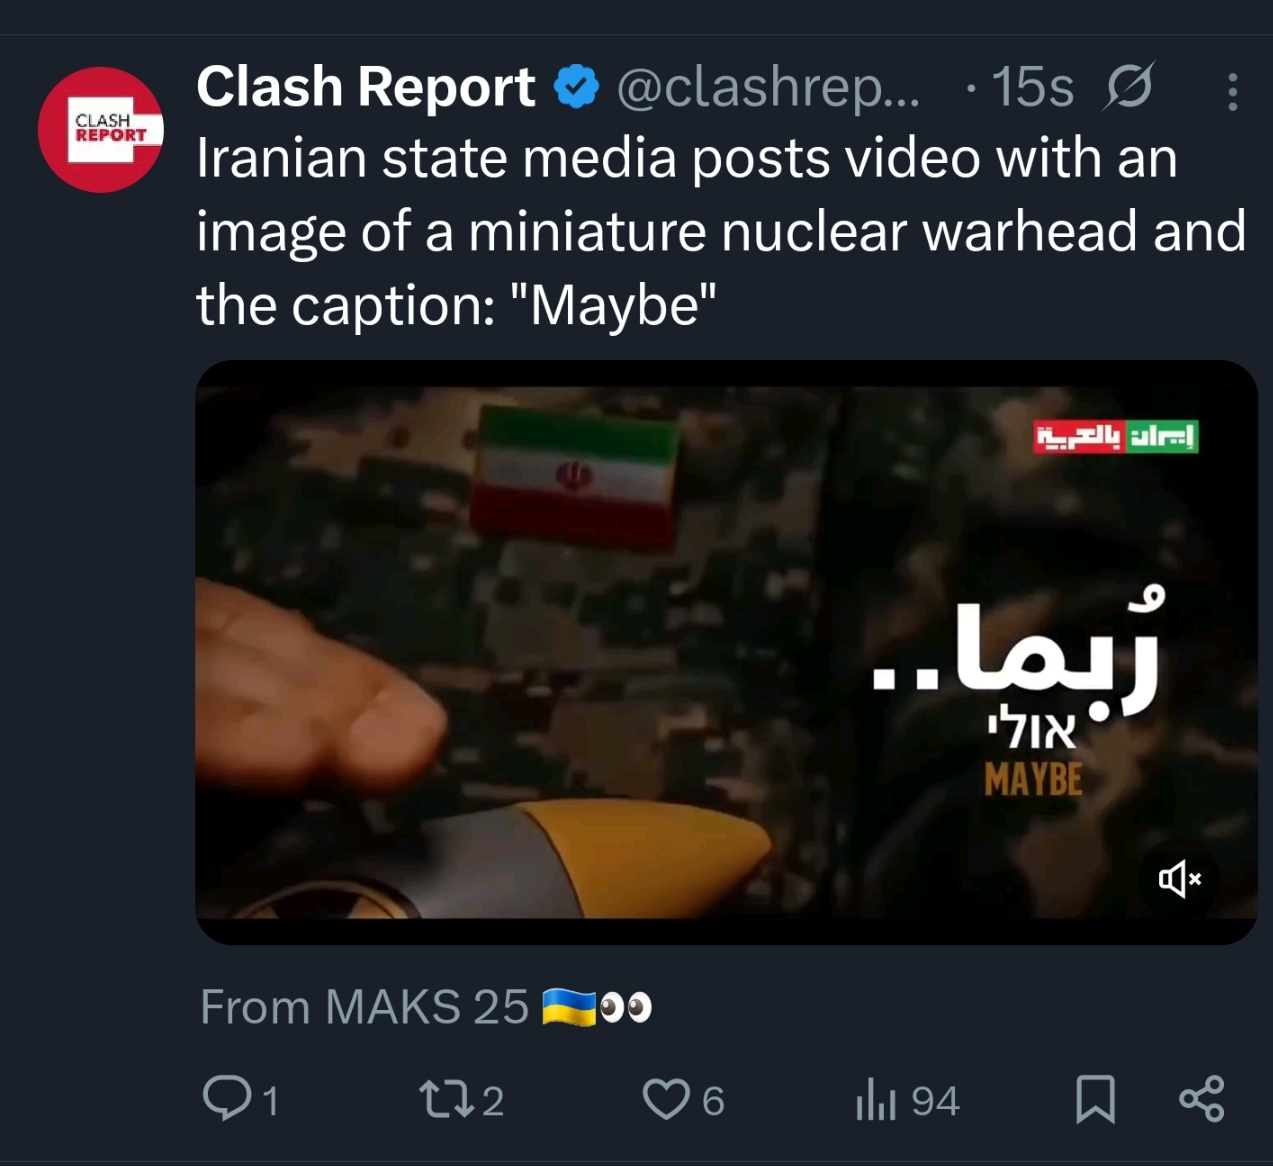Viewport: 1273px width, 1166px height.
Task: Repost using the retweet arrows icon
Action: click(446, 1100)
